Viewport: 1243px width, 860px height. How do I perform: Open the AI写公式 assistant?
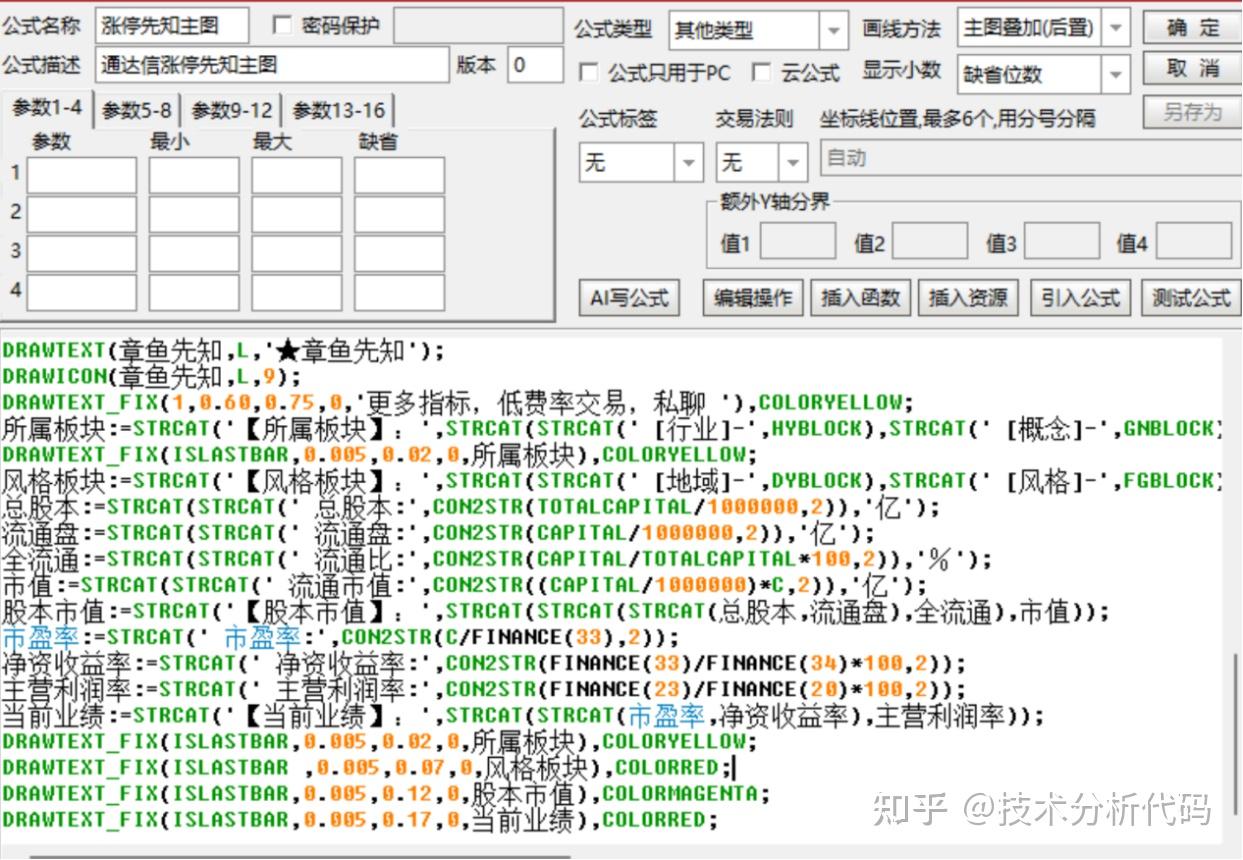(x=629, y=297)
